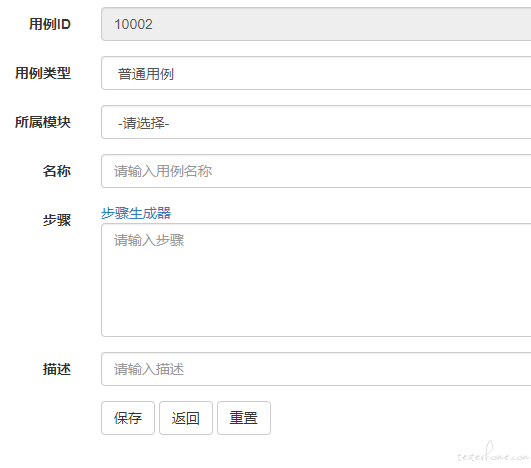Click the 返回 button to go back
The height and width of the screenshot is (468, 531).
click(x=186, y=418)
